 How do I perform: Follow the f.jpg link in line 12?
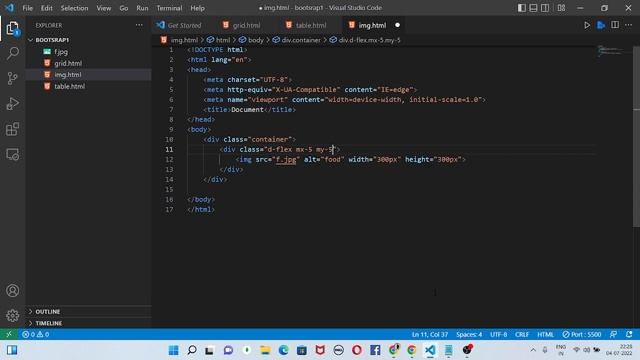pyautogui.click(x=286, y=160)
